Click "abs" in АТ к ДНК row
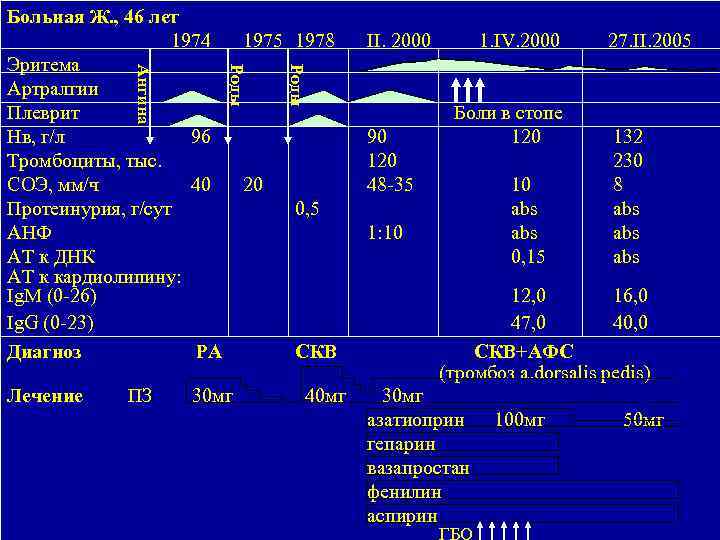The height and width of the screenshot is (540, 720). click(626, 257)
